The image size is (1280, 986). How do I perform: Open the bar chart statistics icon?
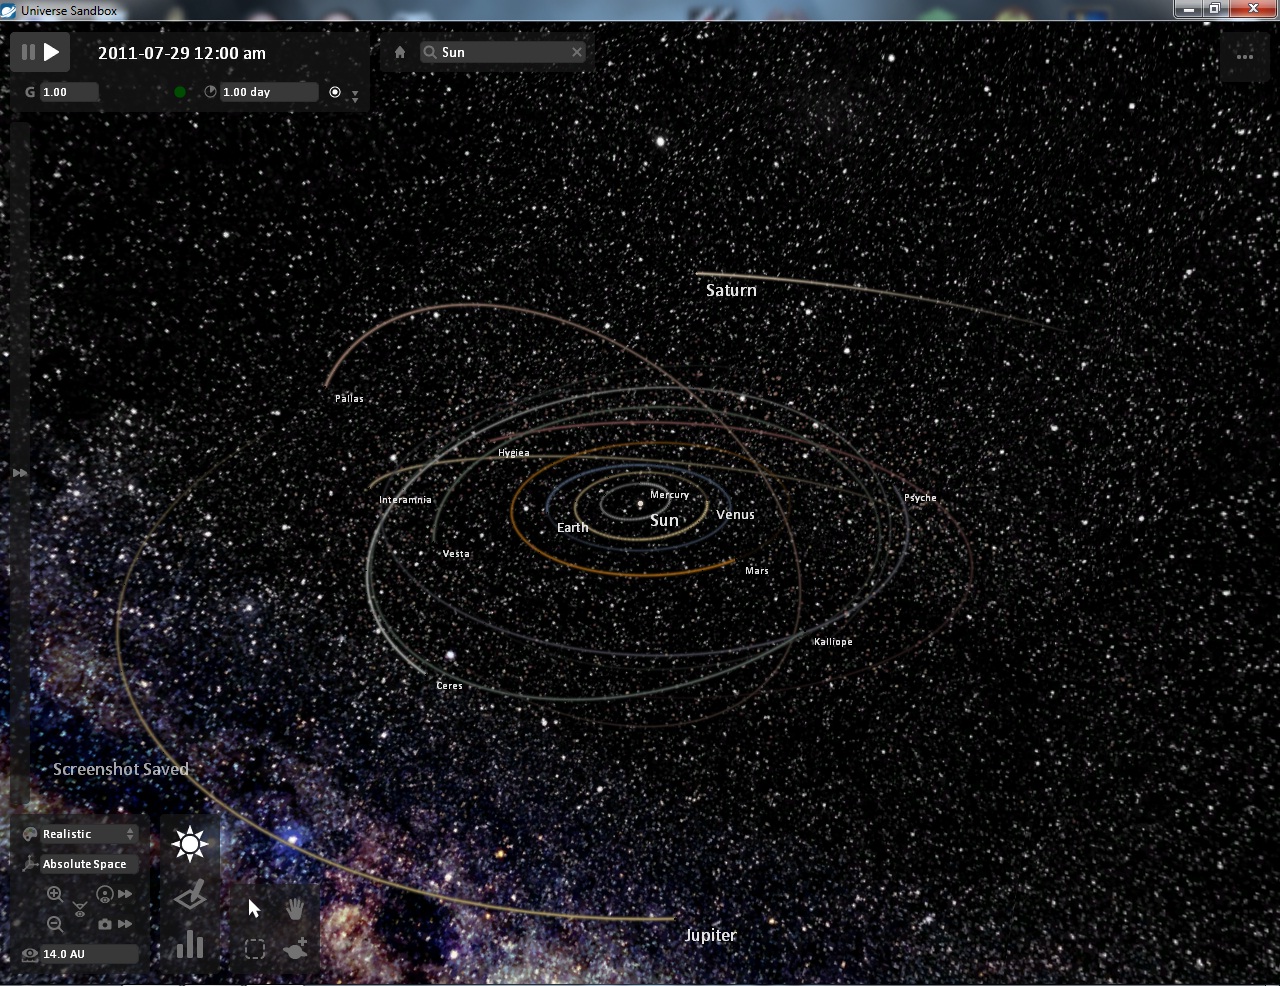pos(189,944)
